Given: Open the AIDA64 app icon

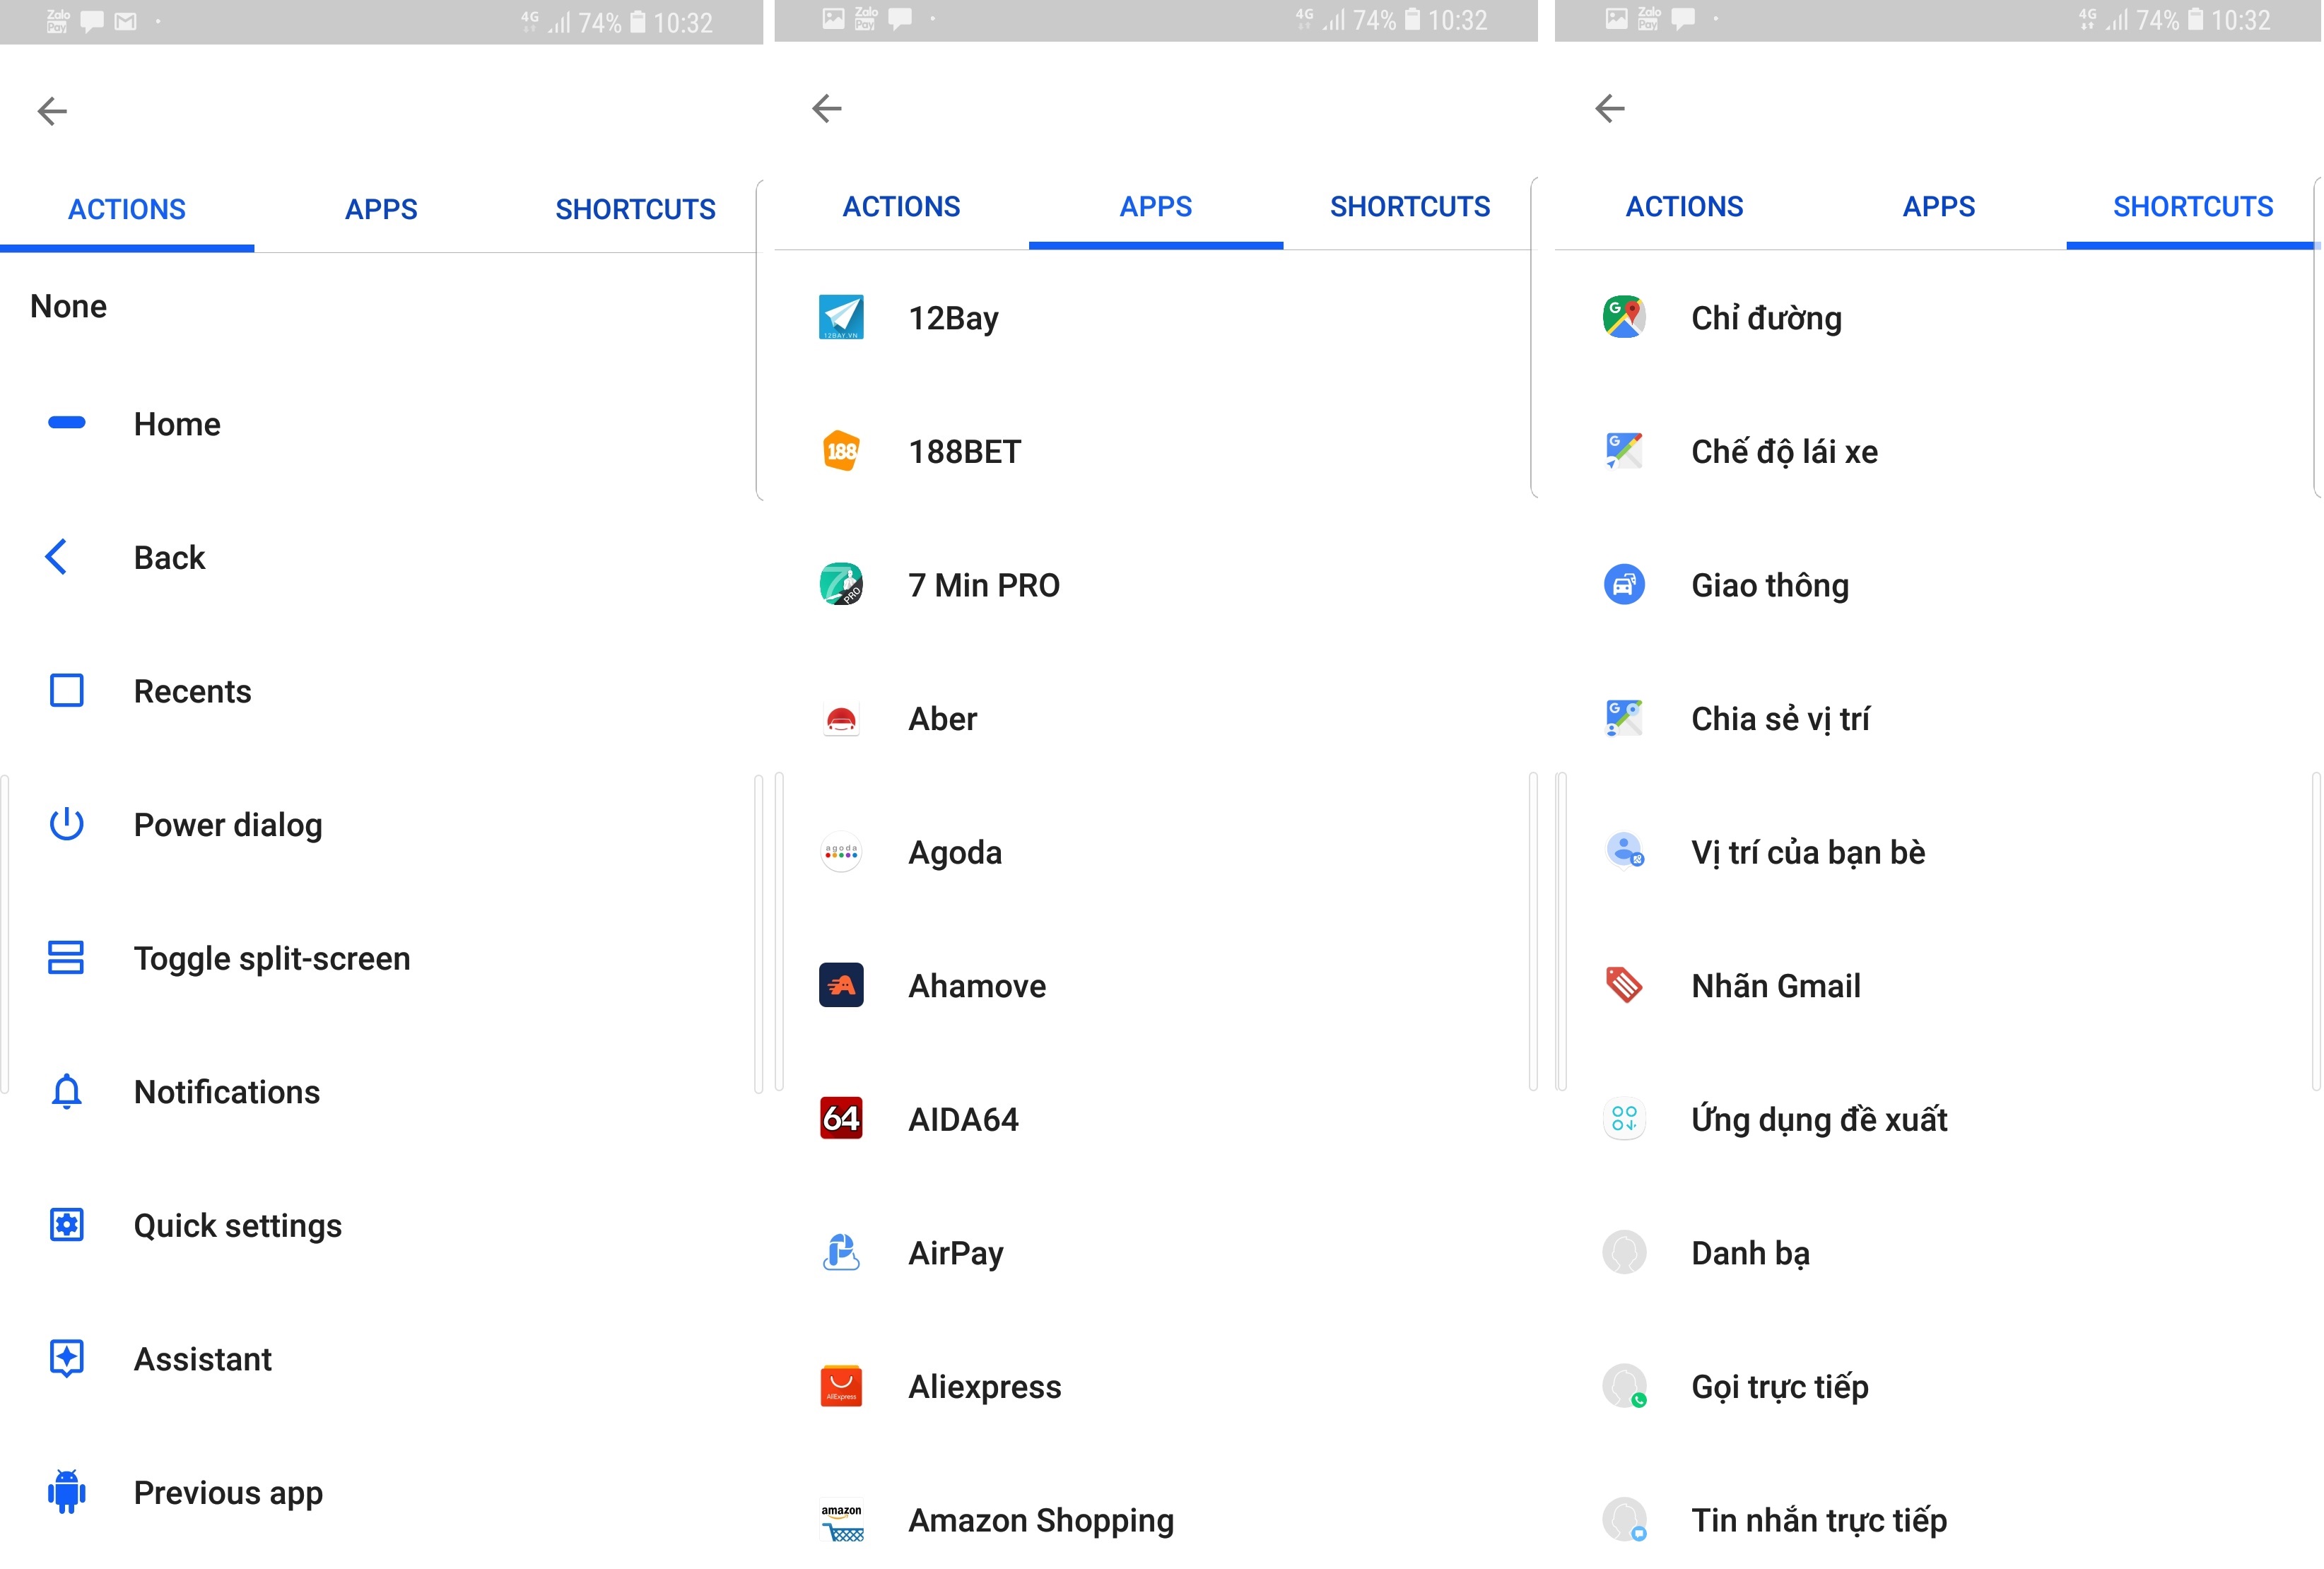Looking at the screenshot, I should pyautogui.click(x=841, y=1118).
